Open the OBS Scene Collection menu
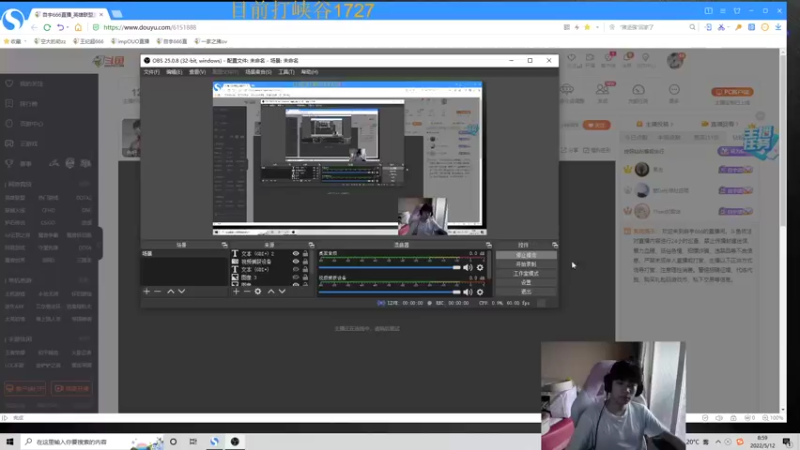800x450 pixels. tap(258, 72)
